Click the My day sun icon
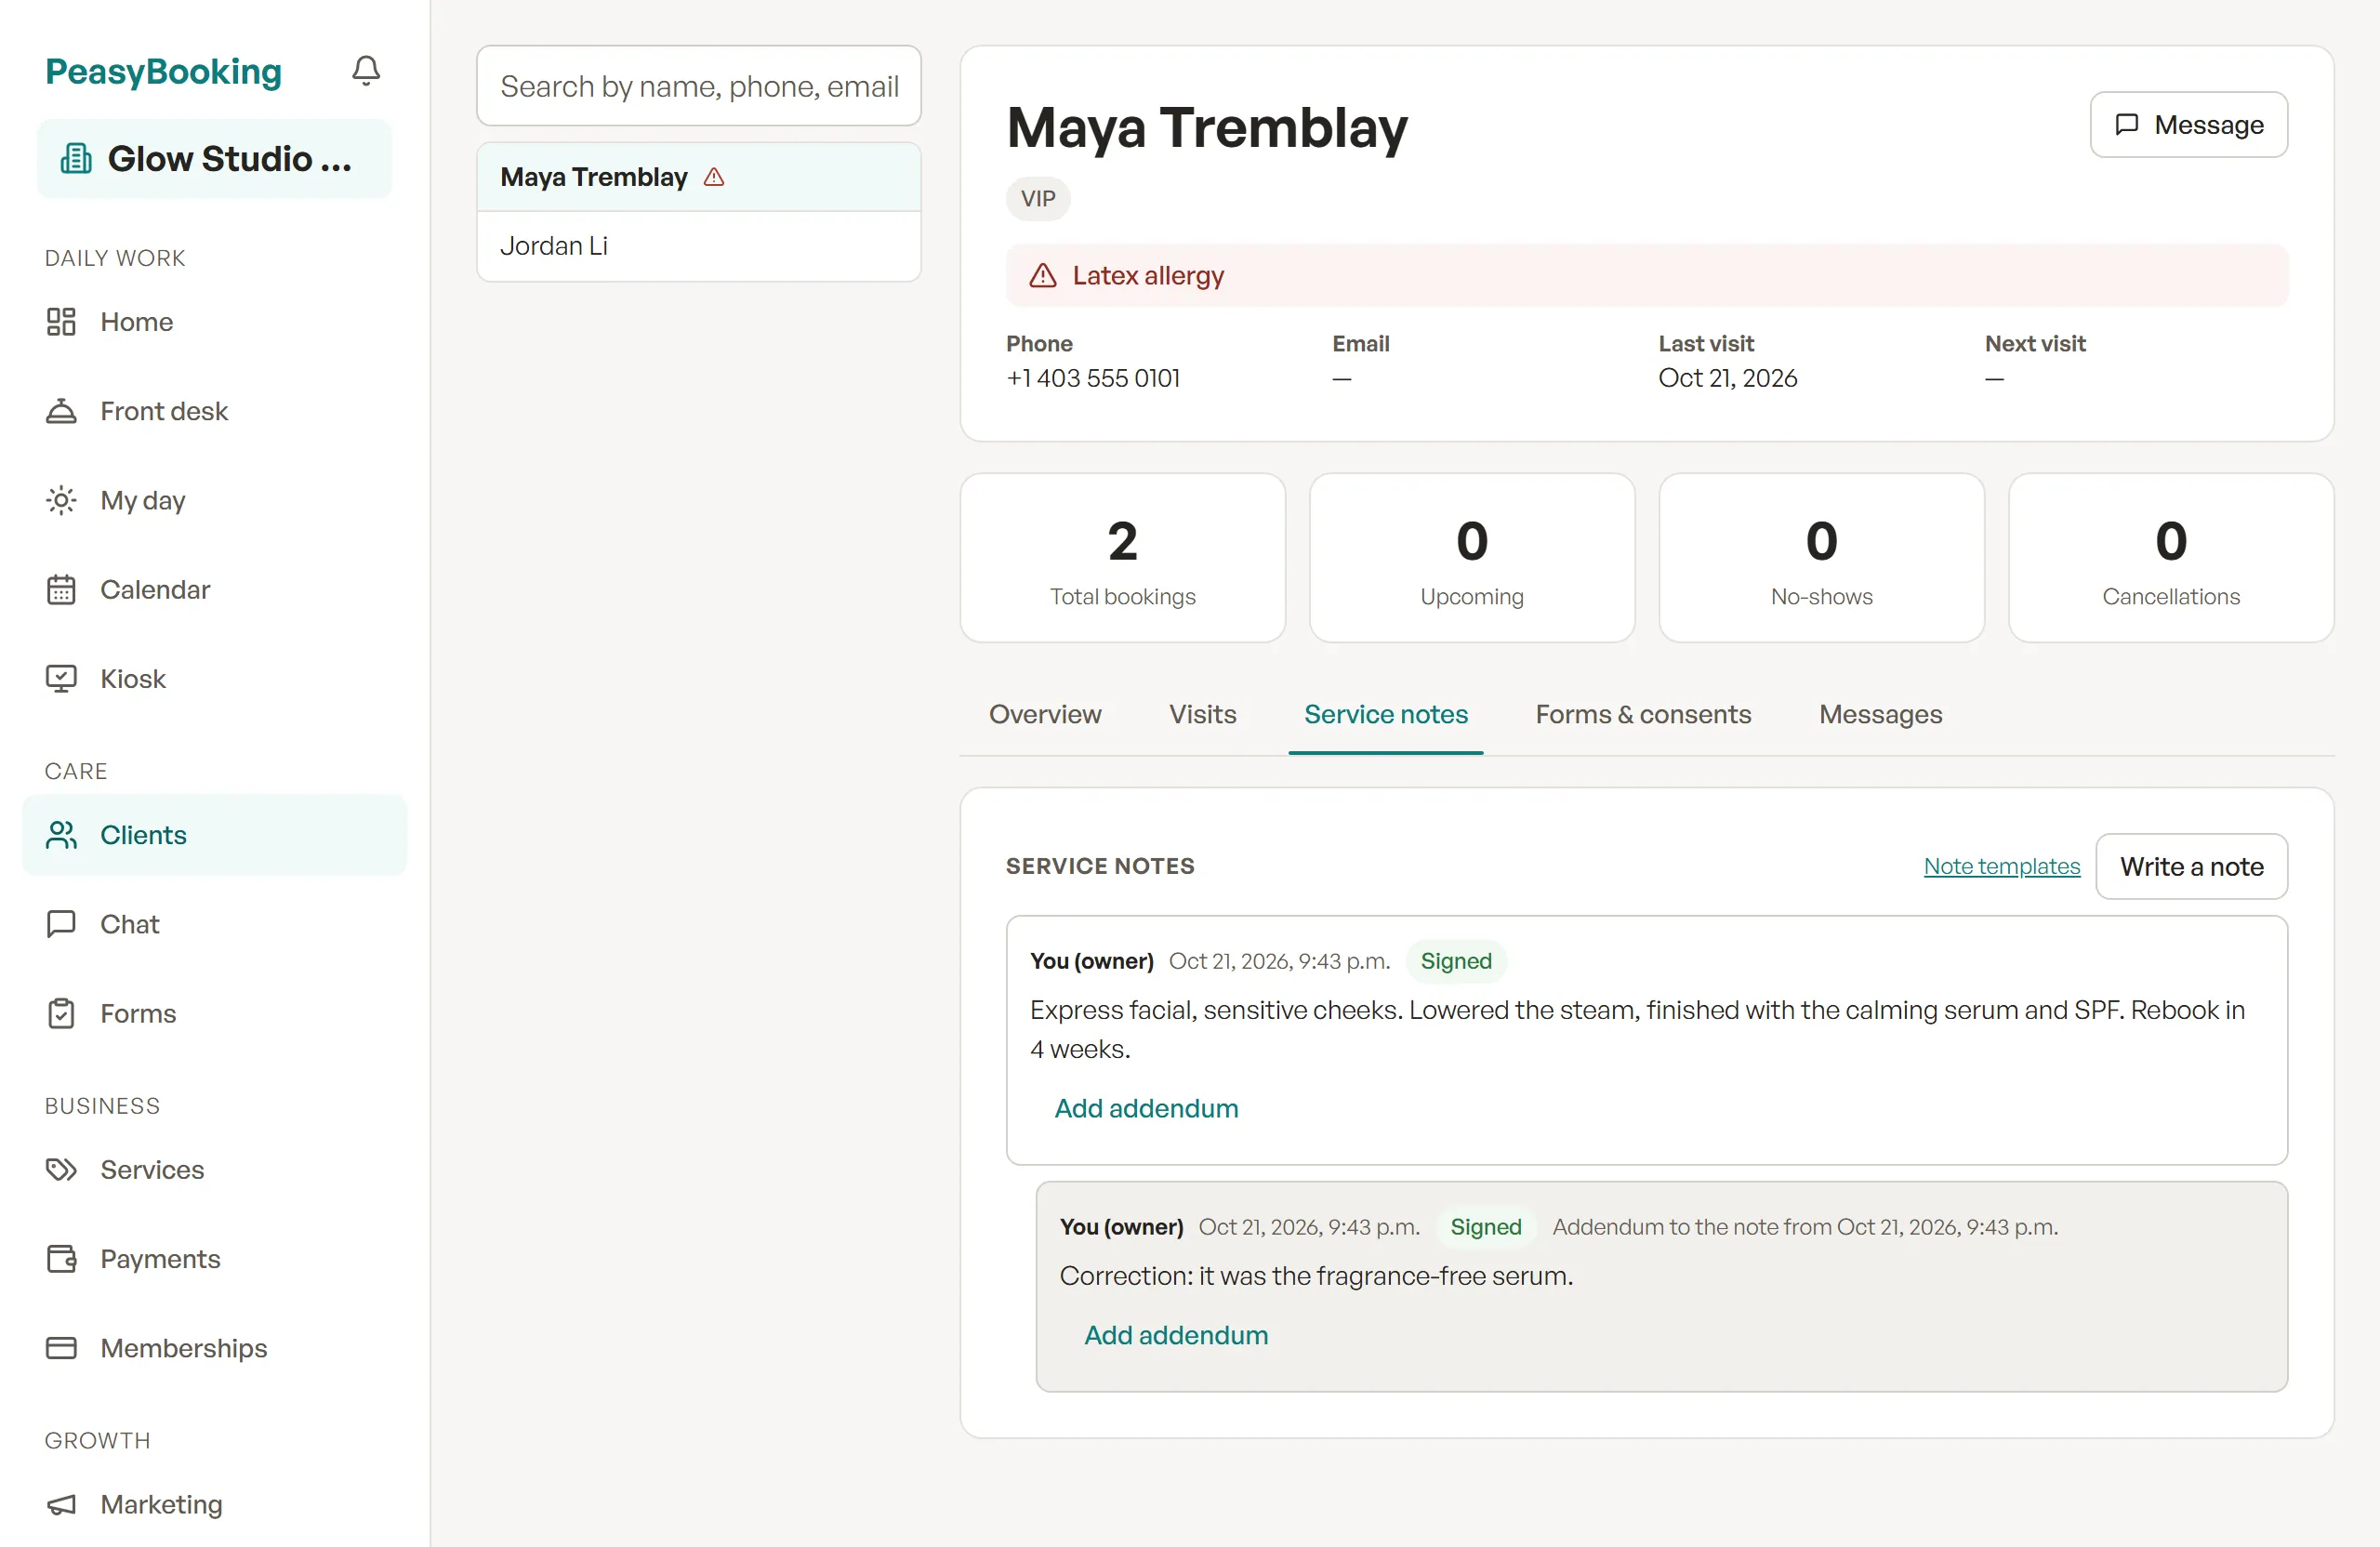This screenshot has height=1547, width=2380. click(61, 500)
